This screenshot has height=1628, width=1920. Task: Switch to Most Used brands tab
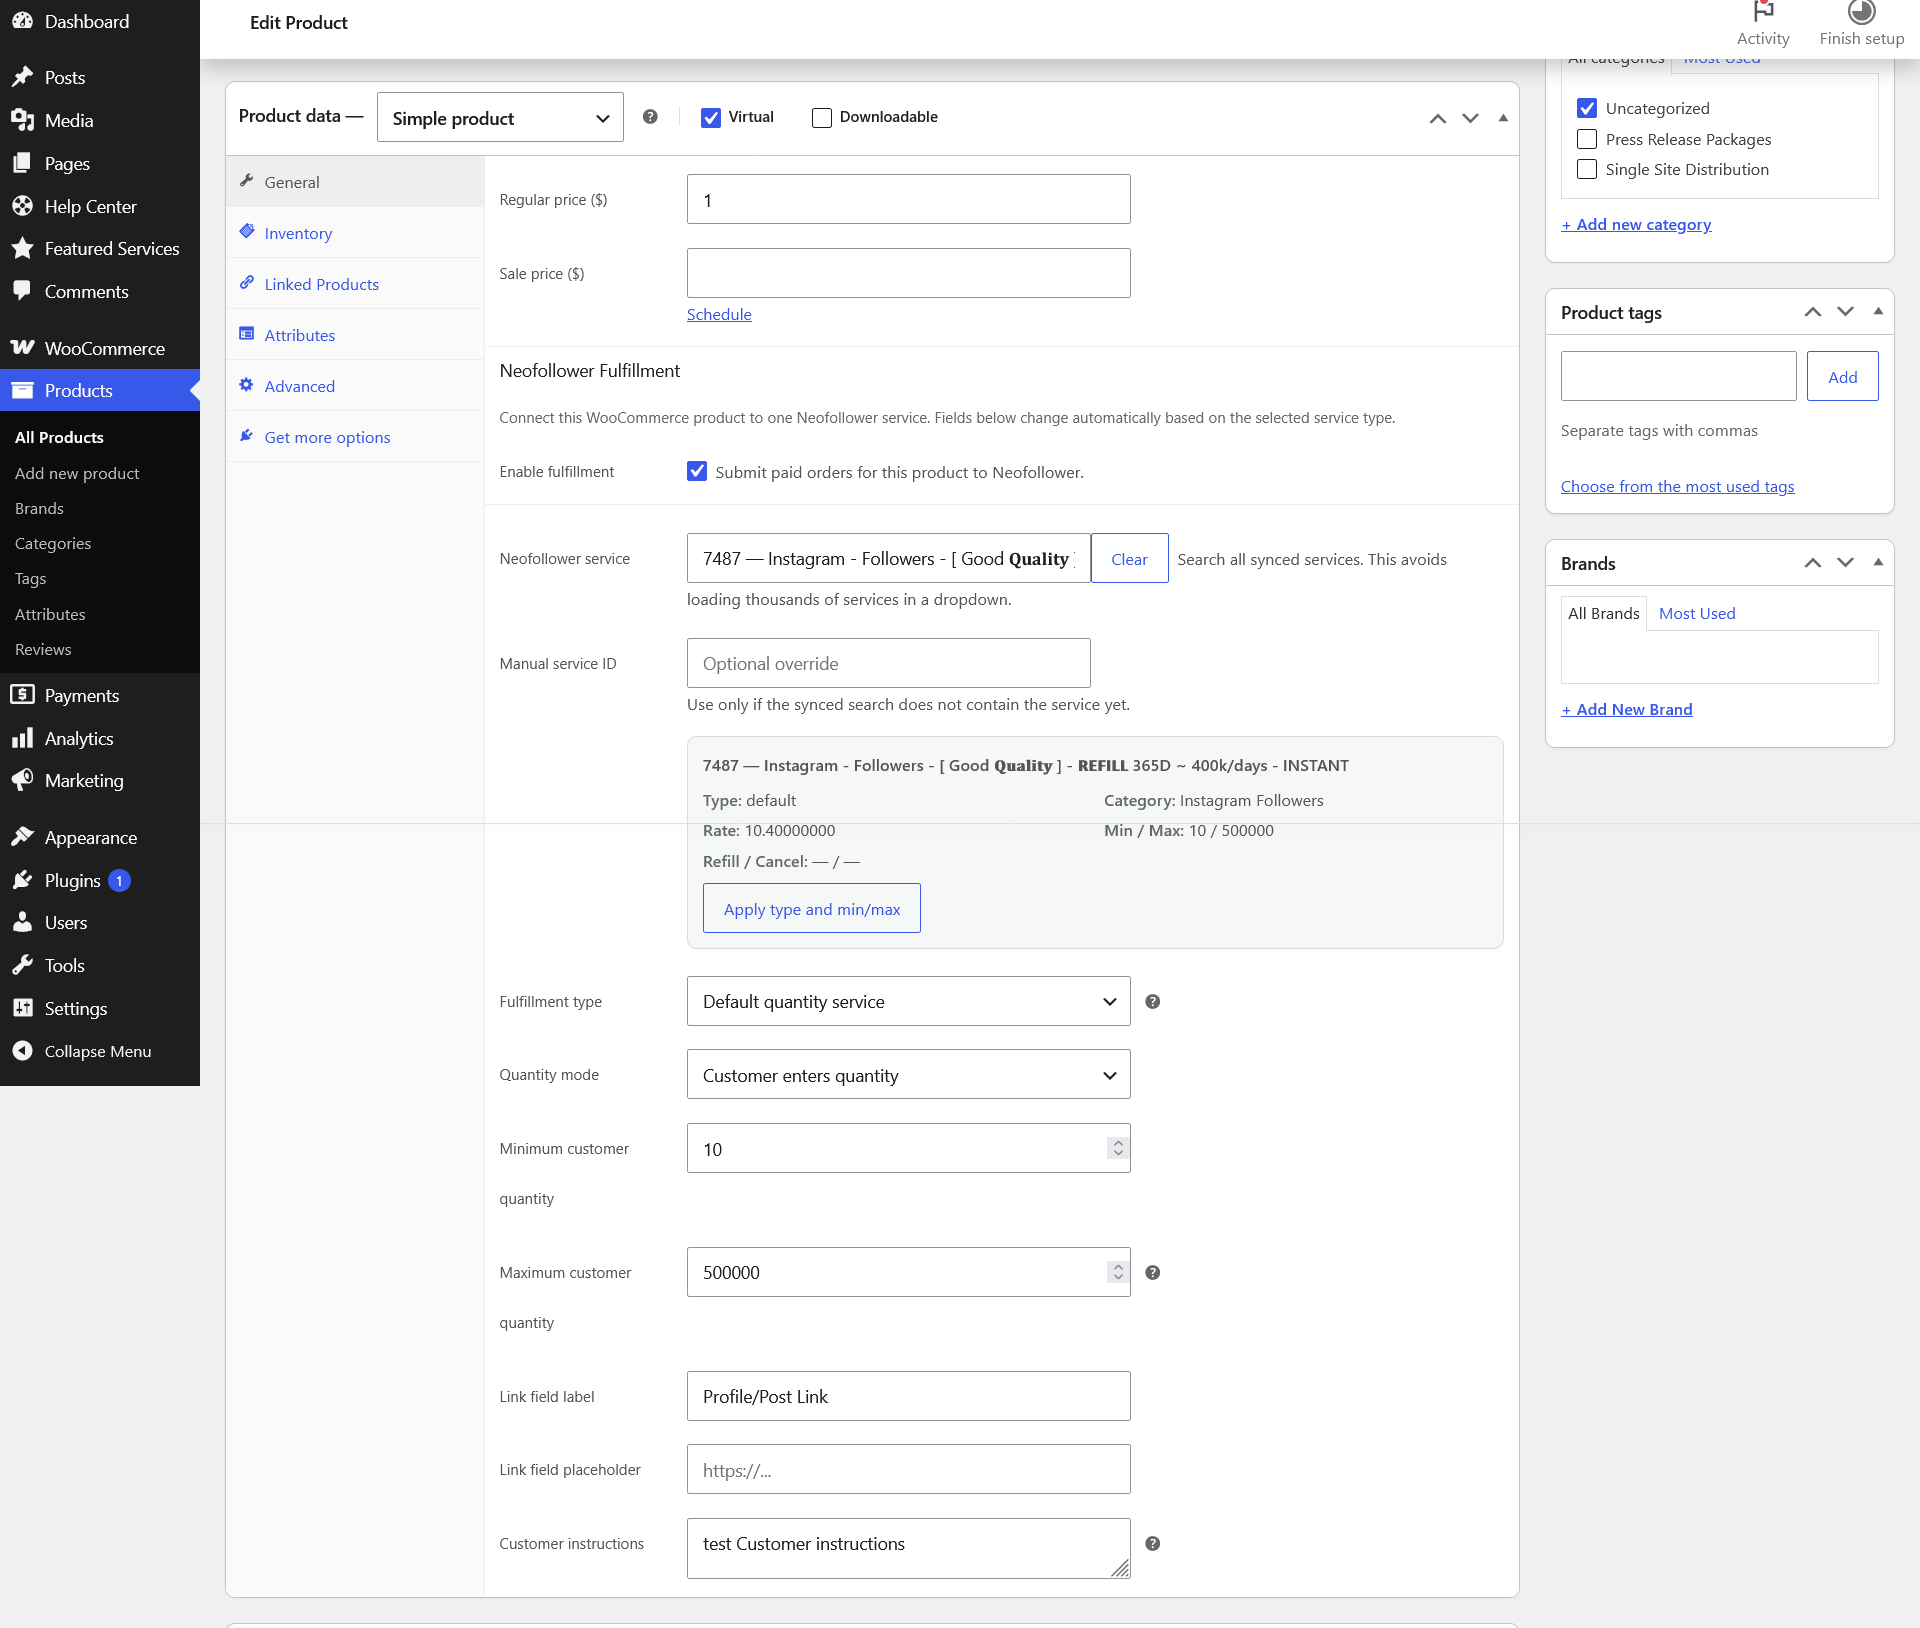click(x=1697, y=613)
